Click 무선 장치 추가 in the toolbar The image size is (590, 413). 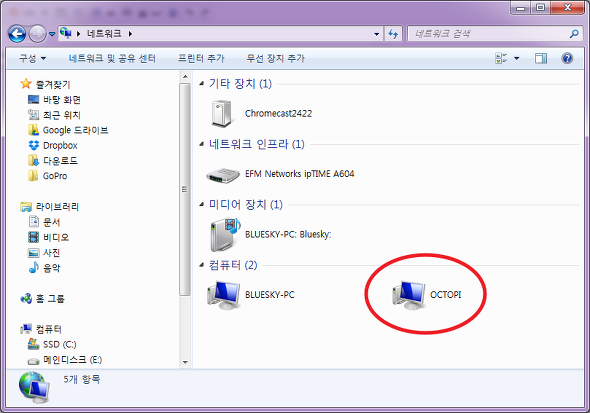(x=275, y=58)
